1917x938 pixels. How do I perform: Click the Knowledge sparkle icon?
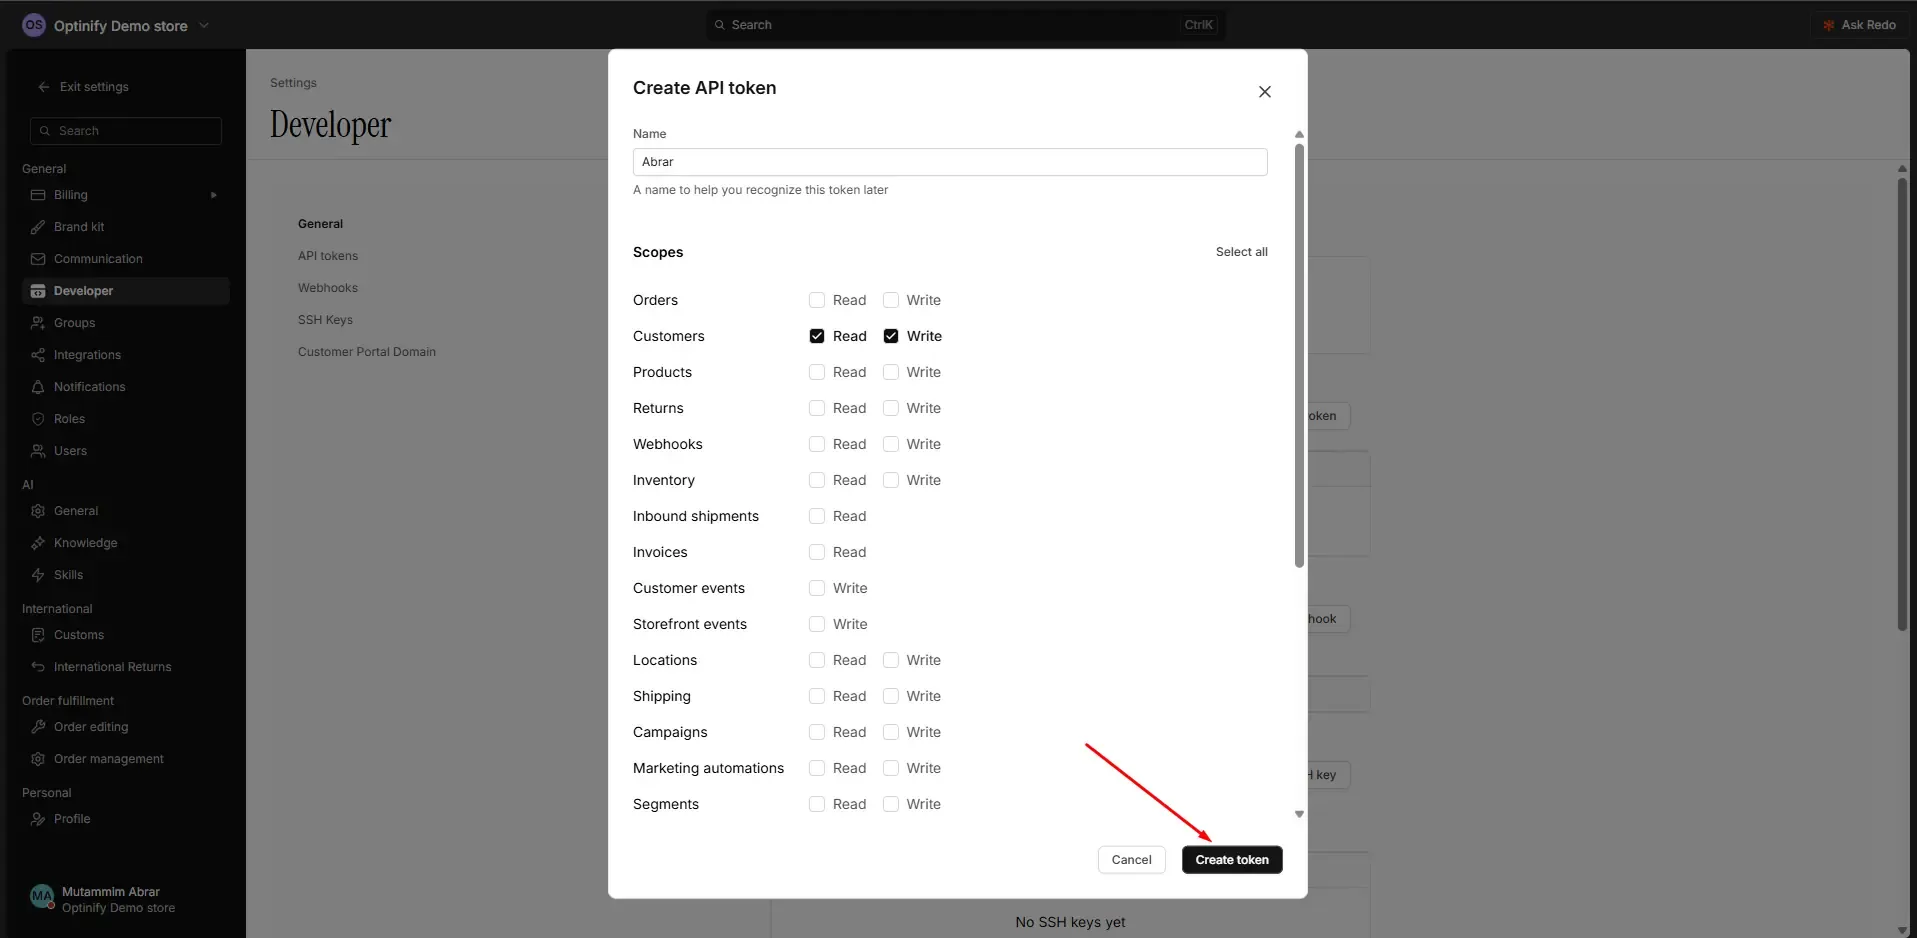click(x=38, y=543)
